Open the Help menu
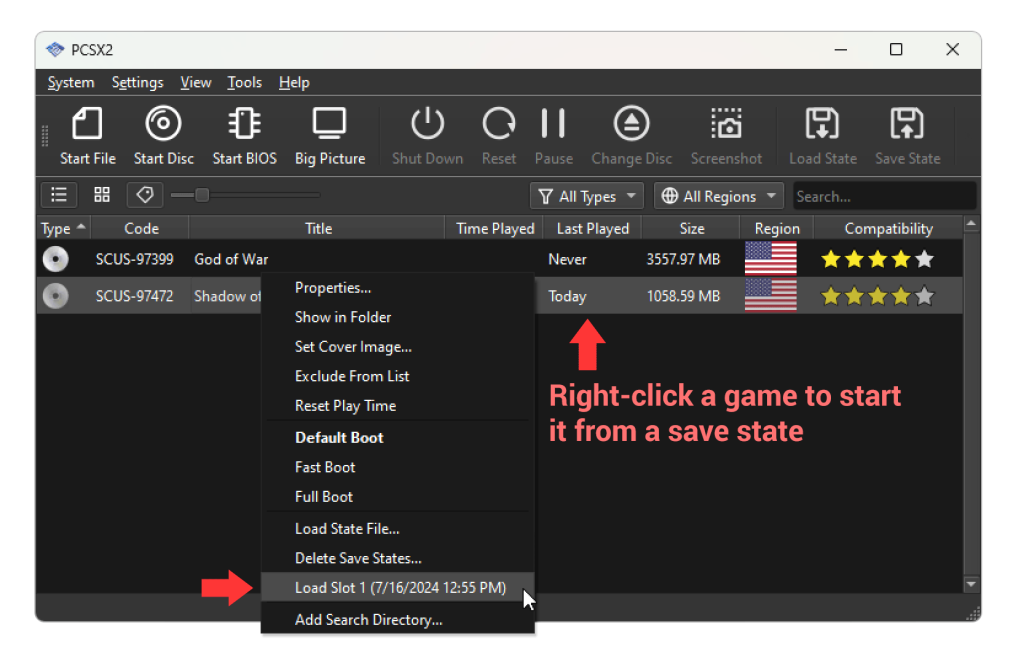 [294, 83]
